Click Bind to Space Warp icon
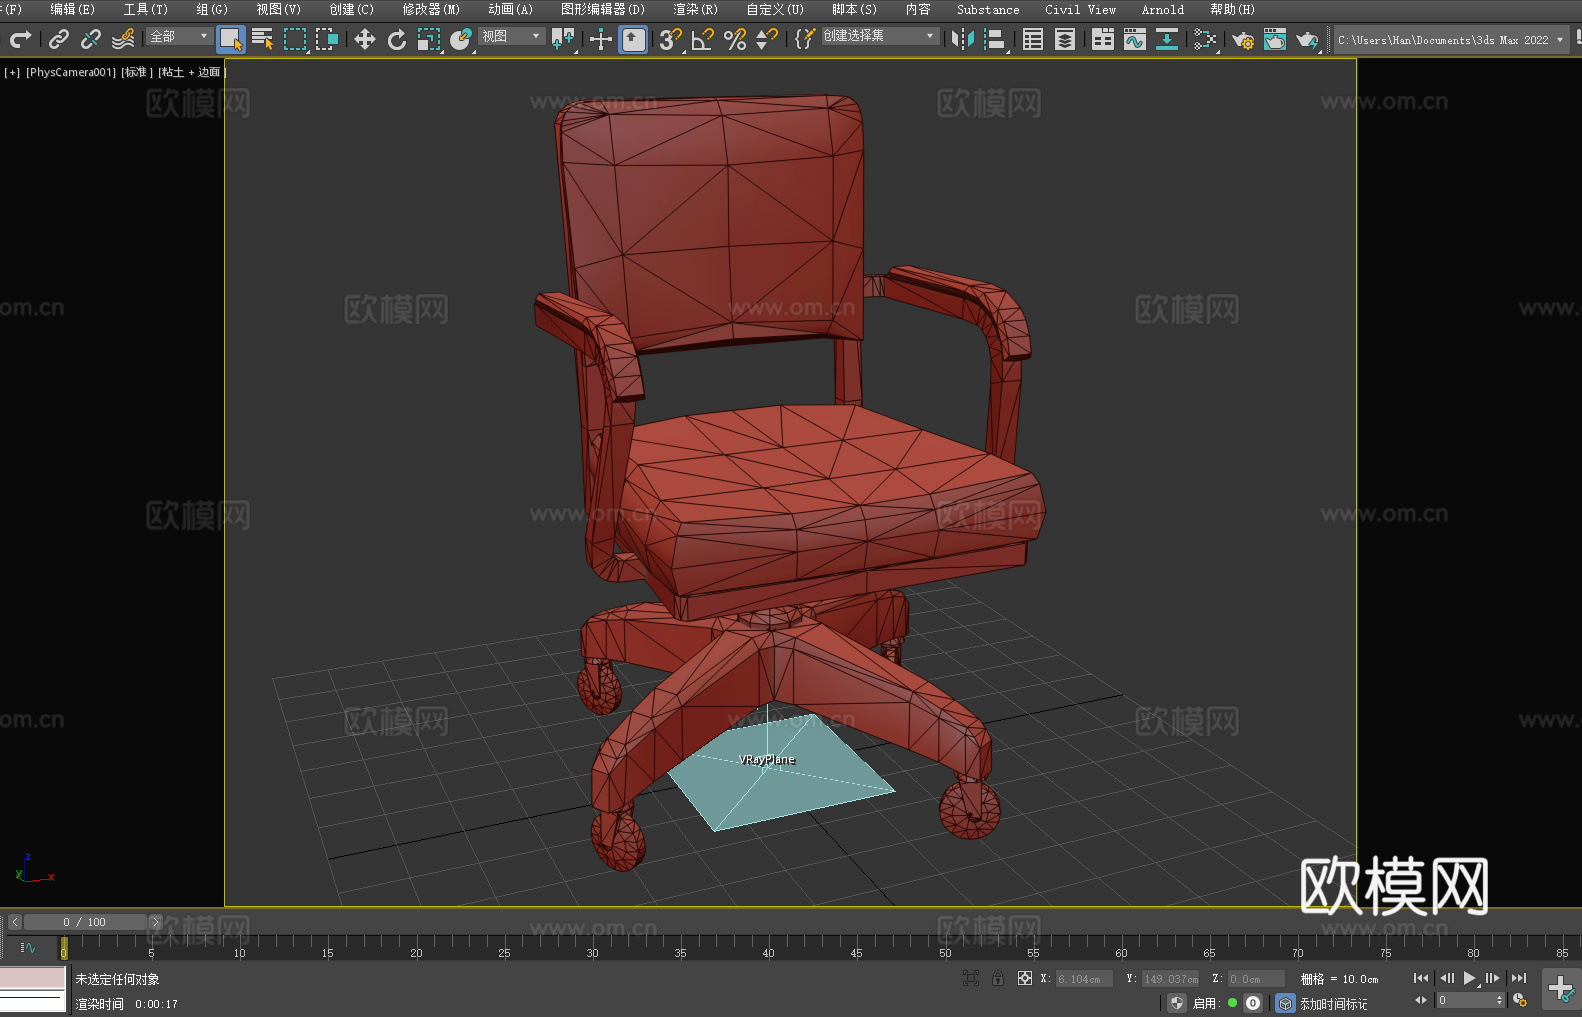Viewport: 1582px width, 1017px height. click(x=123, y=39)
